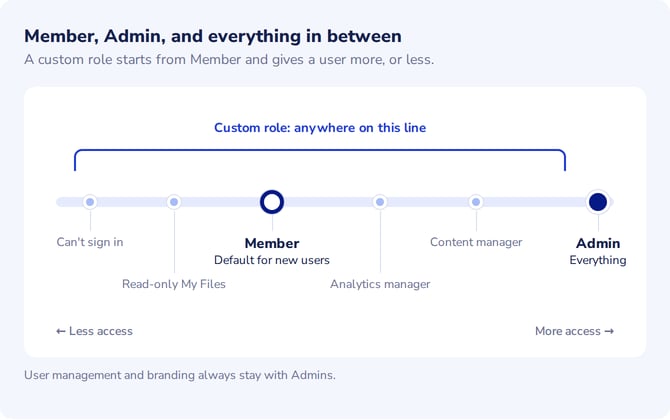Viewport: 670px width, 420px height.
Task: Click the Content manager dot marker
Action: (x=476, y=202)
